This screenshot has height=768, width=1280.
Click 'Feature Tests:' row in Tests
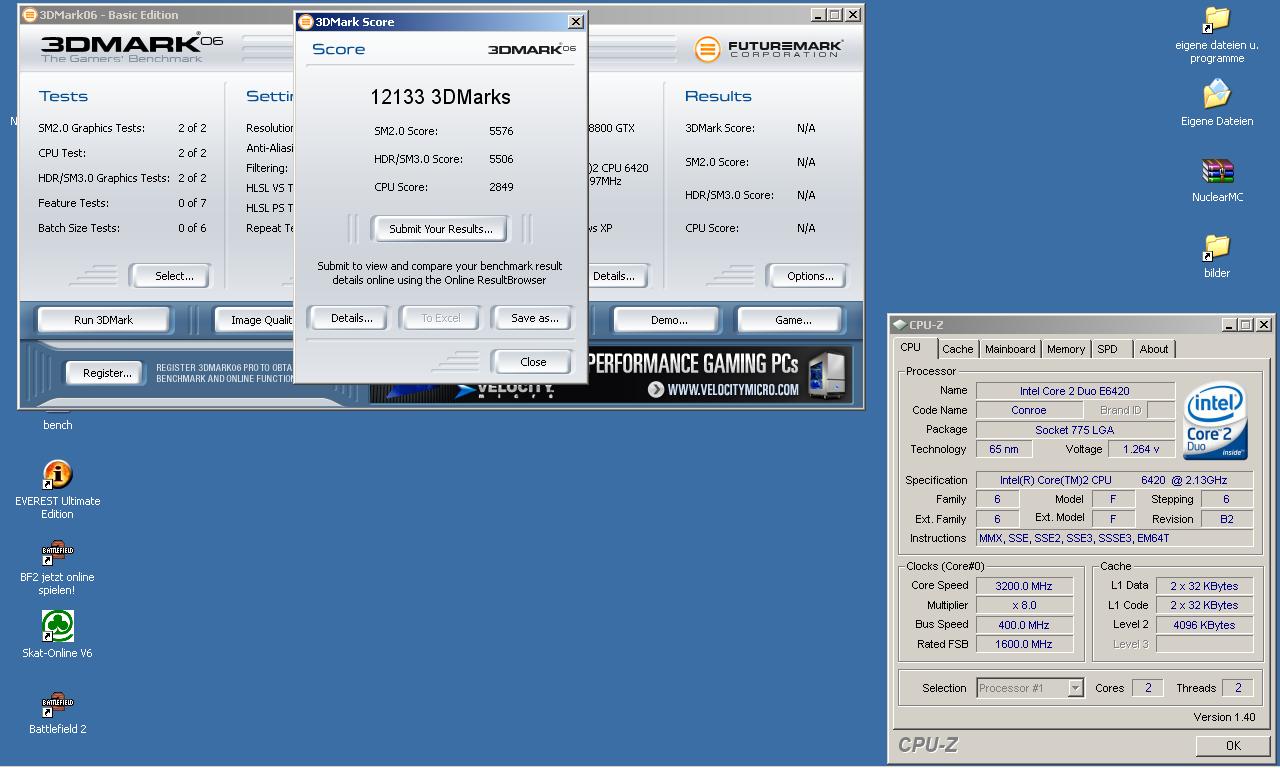point(122,203)
